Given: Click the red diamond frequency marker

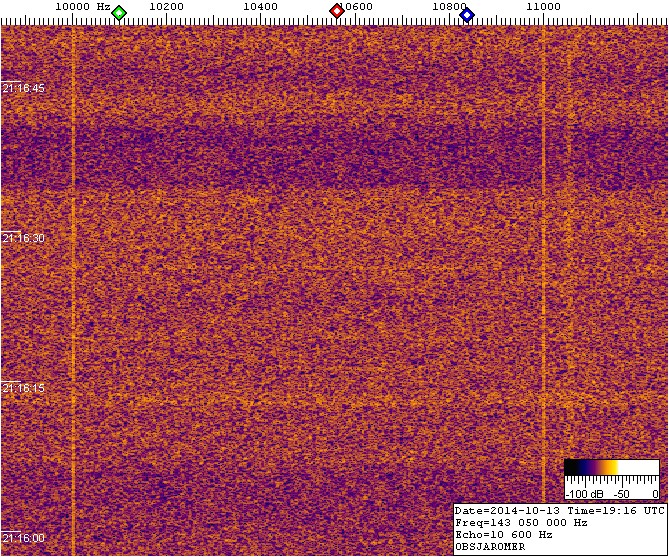Looking at the screenshot, I should [337, 12].
